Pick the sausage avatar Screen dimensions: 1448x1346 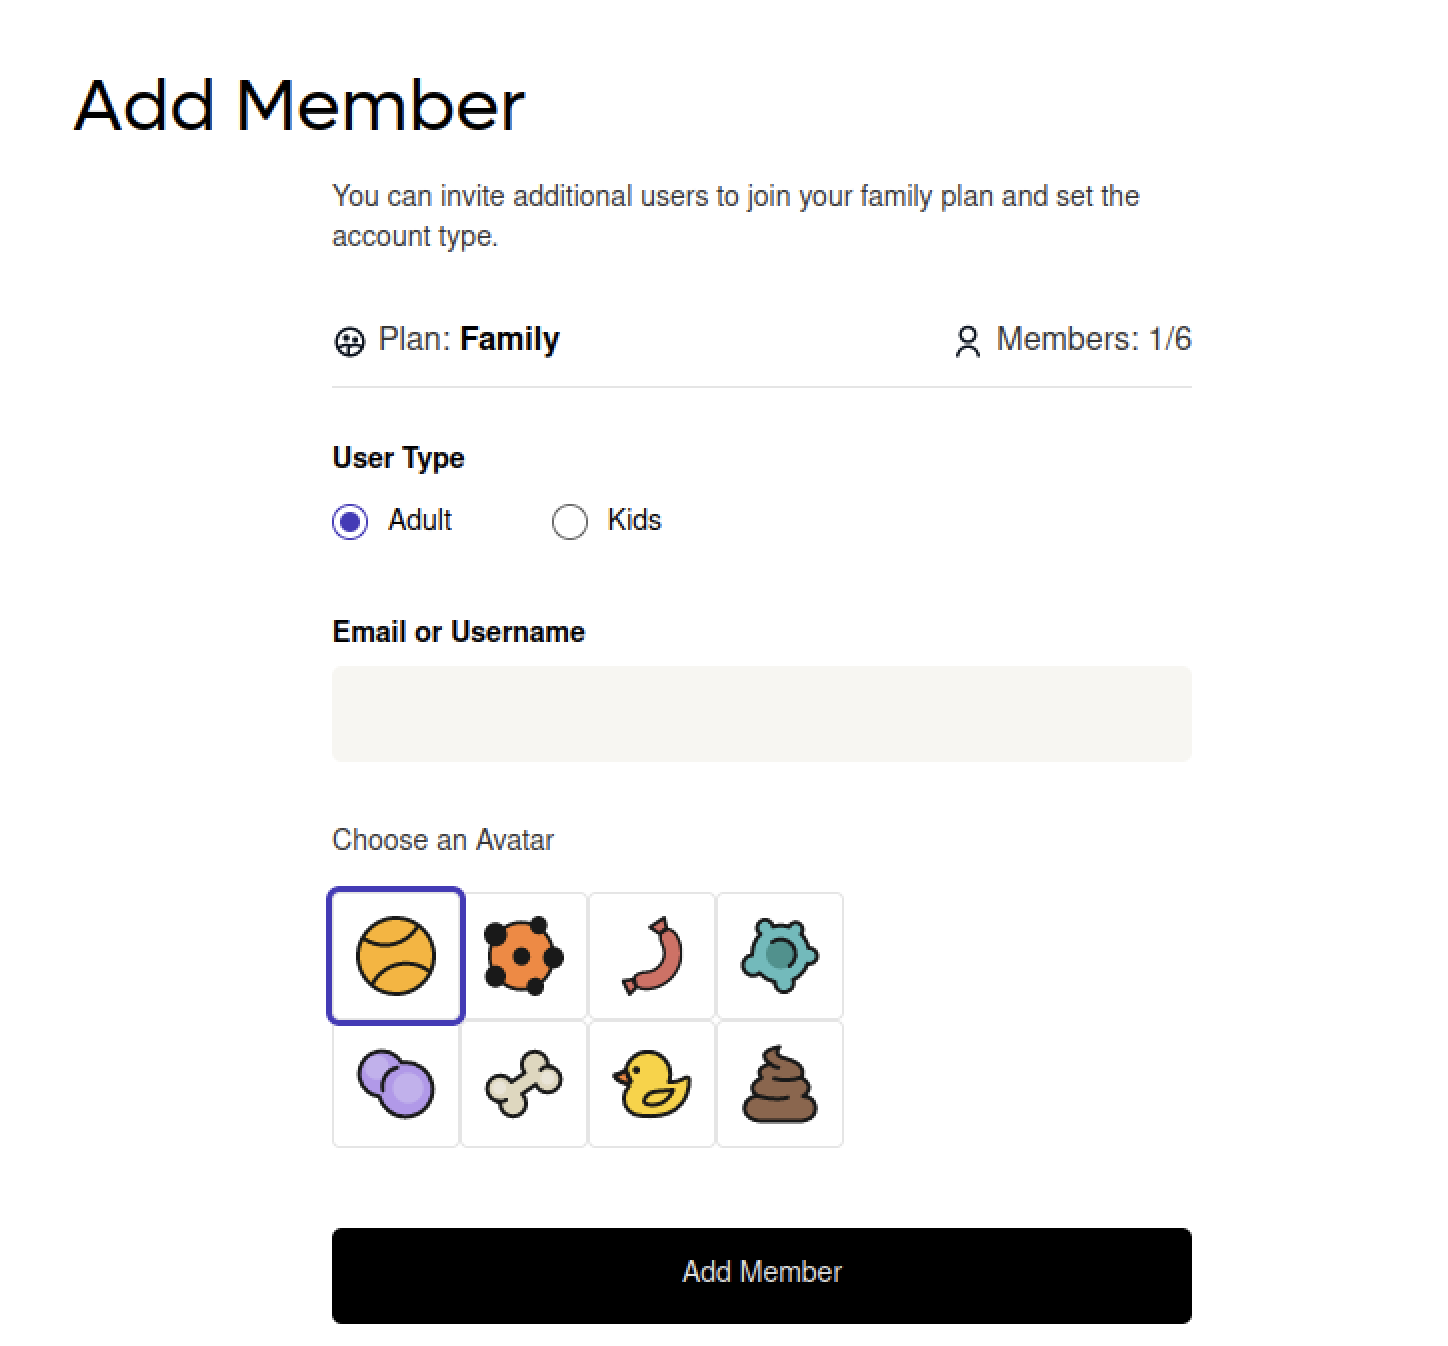point(652,956)
